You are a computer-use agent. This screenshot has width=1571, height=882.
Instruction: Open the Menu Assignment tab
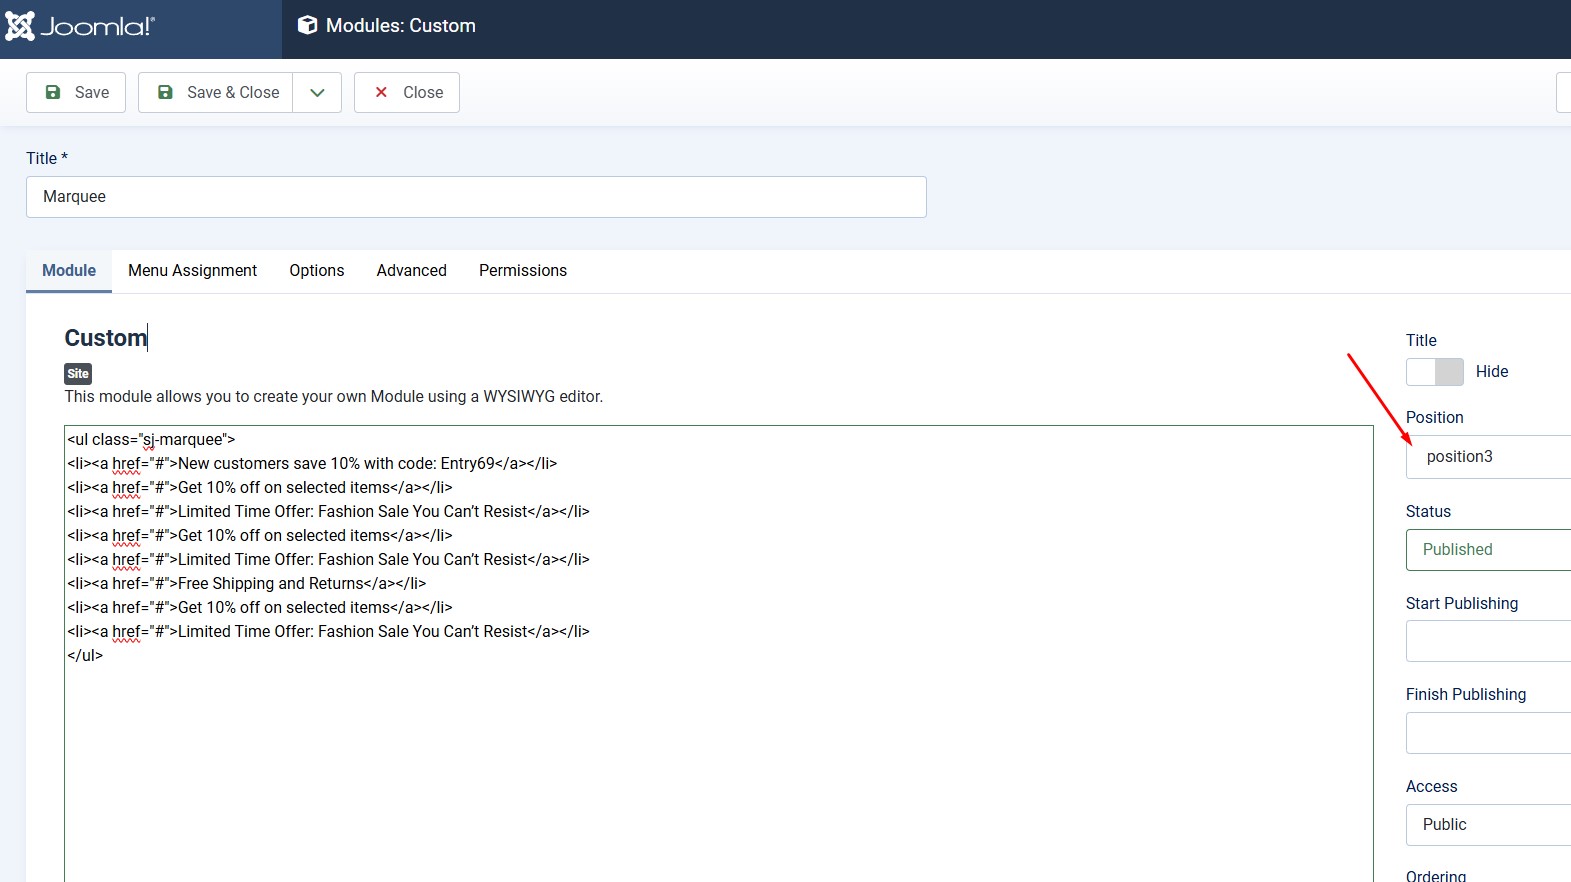tap(192, 271)
